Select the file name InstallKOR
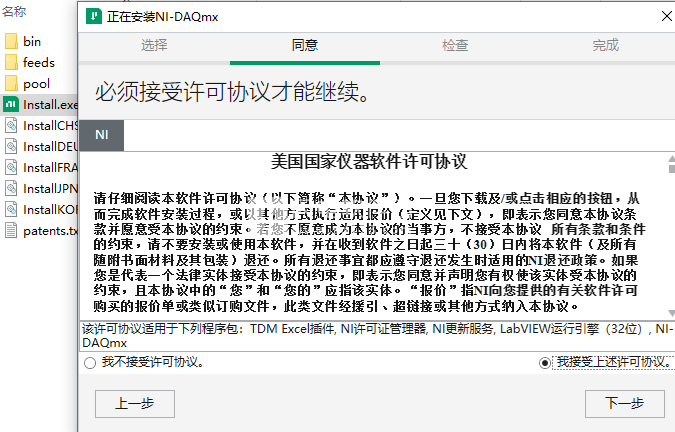The height and width of the screenshot is (432, 675). 50,210
